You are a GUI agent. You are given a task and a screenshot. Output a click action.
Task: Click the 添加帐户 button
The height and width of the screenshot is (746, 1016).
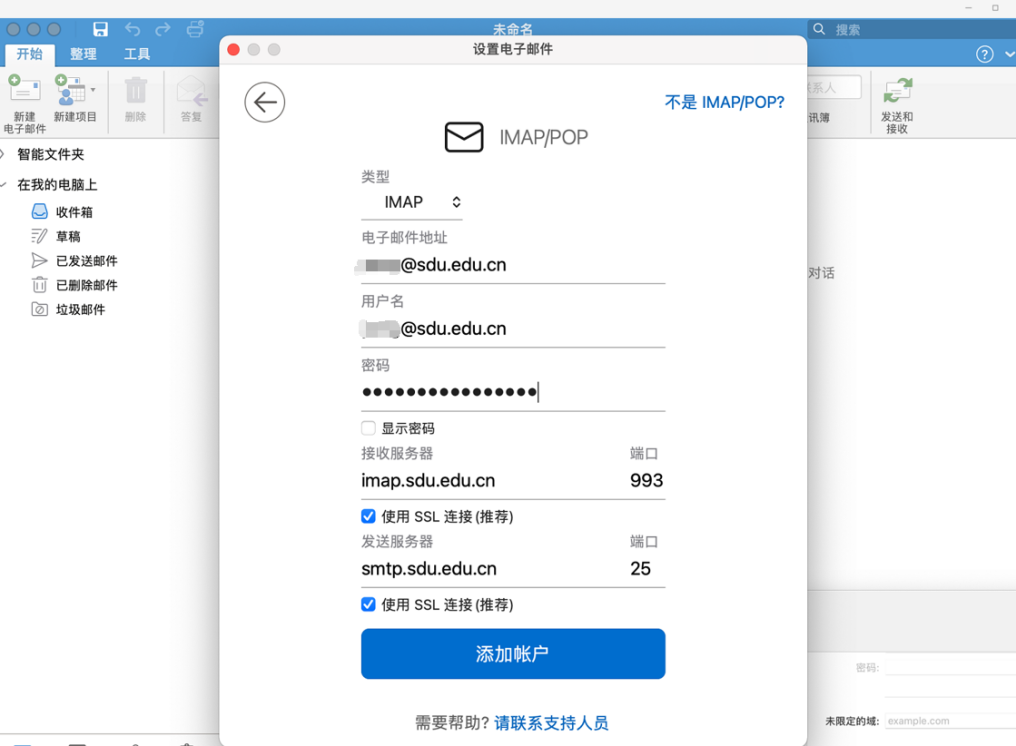coord(513,654)
